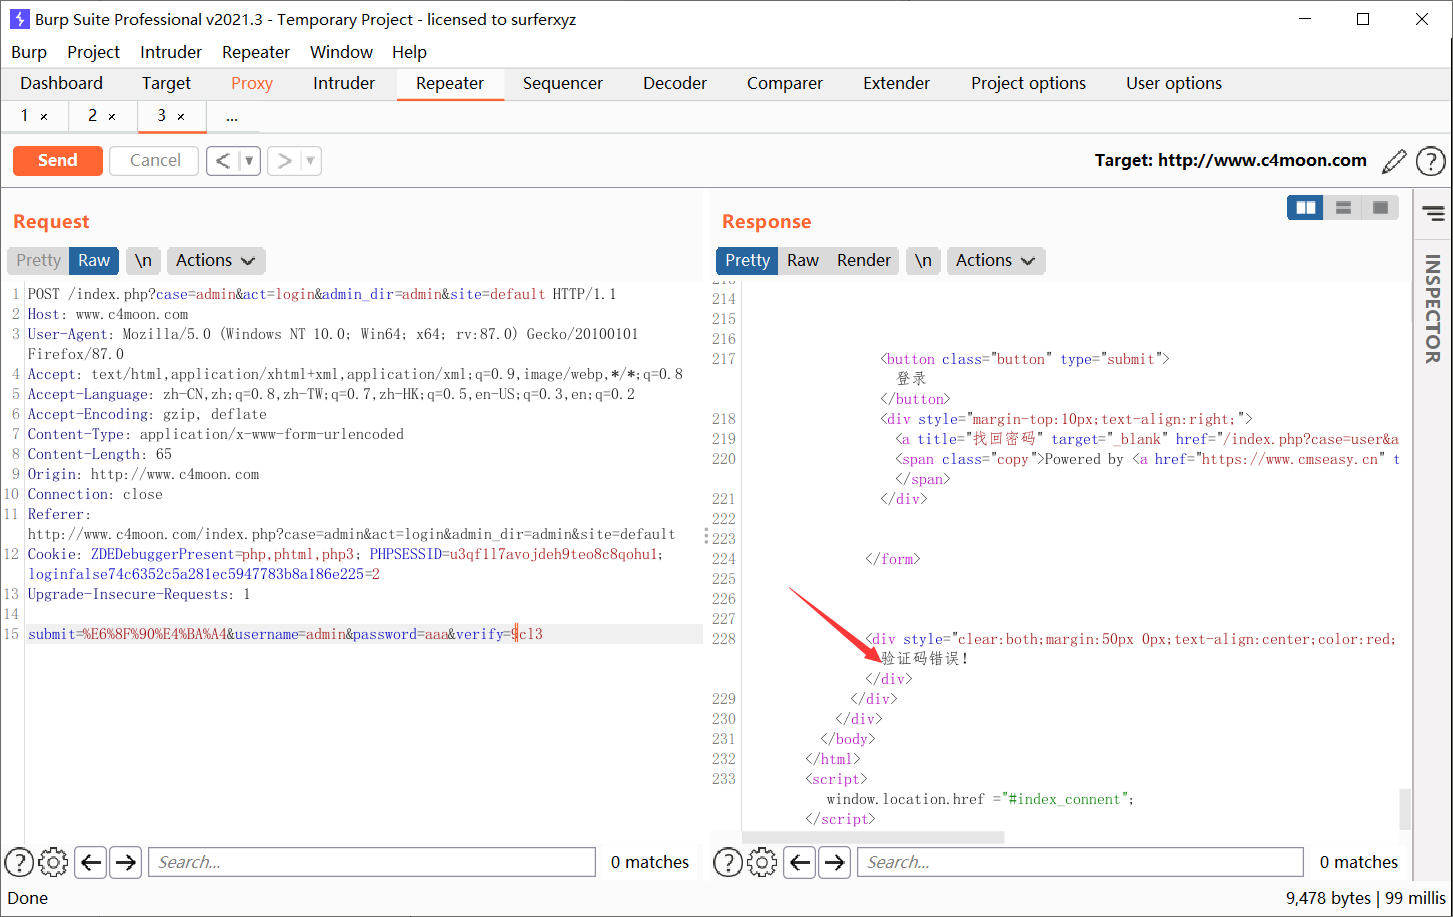Viewport: 1453px width, 917px height.
Task: Go to previous match in request
Action: pyautogui.click(x=91, y=862)
